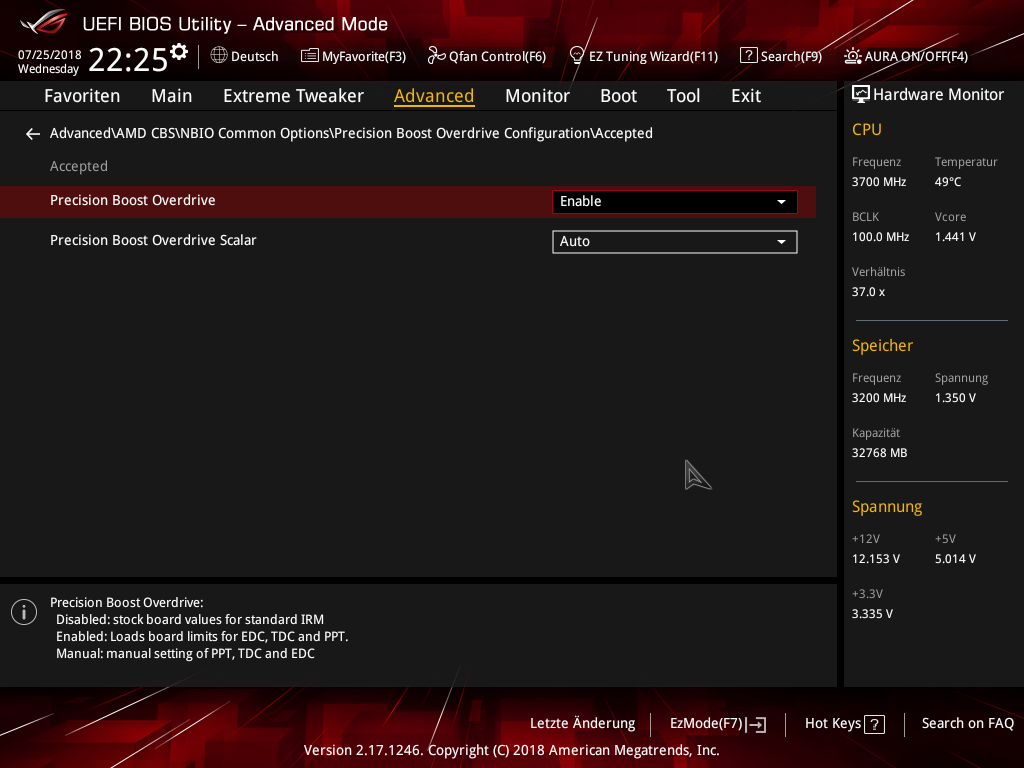Click the Speicher section heading
This screenshot has height=768, width=1024.
882,345
